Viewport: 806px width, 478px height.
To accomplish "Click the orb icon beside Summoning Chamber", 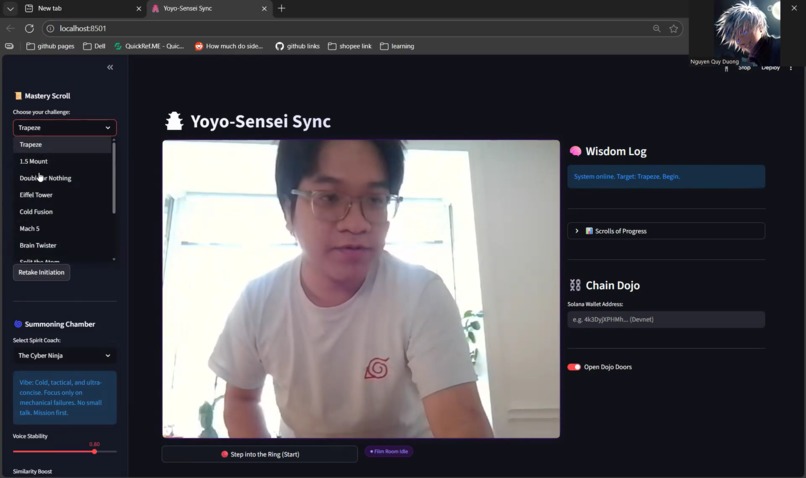I will tap(18, 324).
